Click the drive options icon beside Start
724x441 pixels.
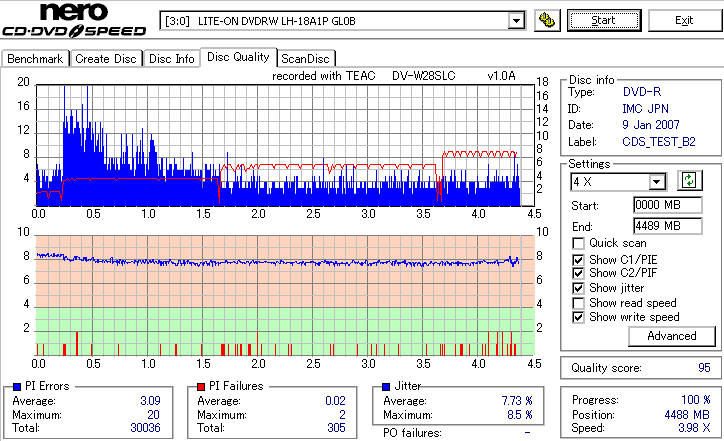point(547,21)
